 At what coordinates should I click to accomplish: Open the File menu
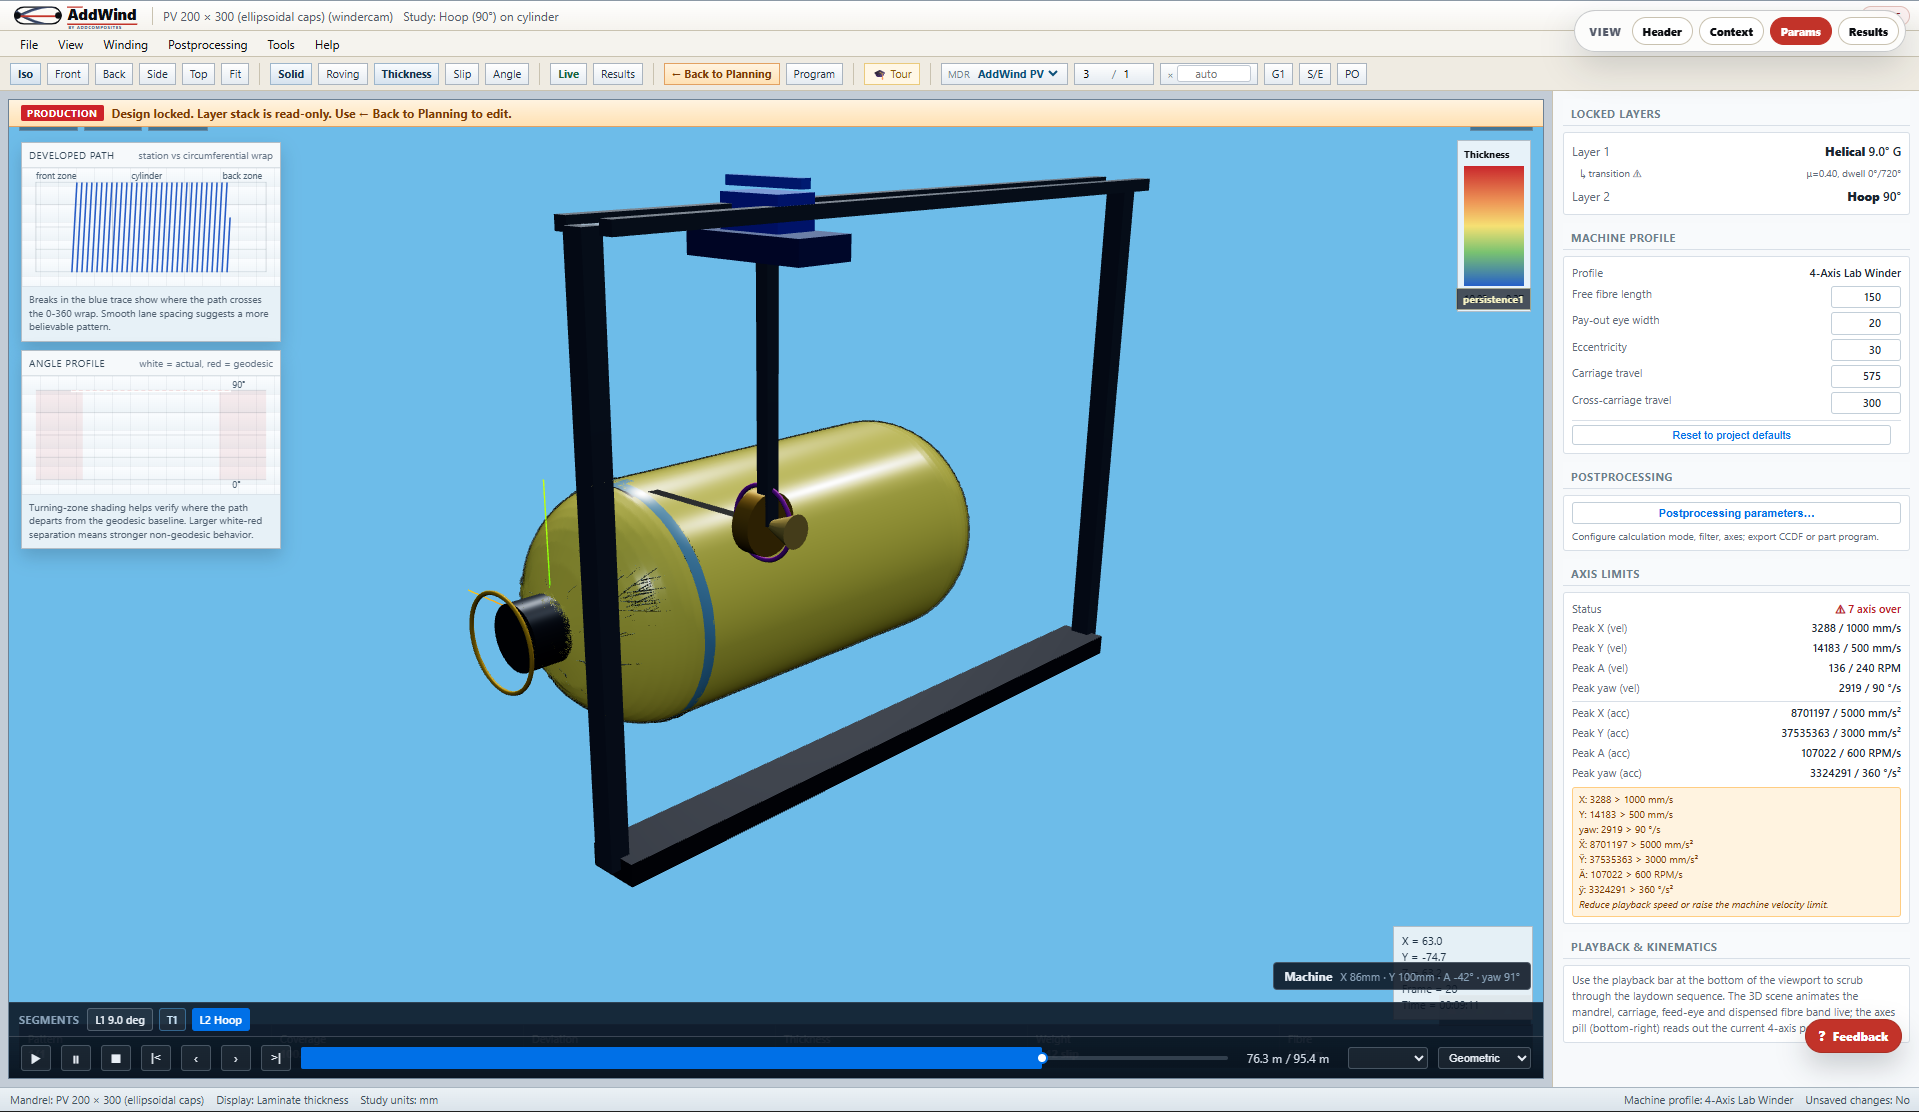[x=29, y=45]
